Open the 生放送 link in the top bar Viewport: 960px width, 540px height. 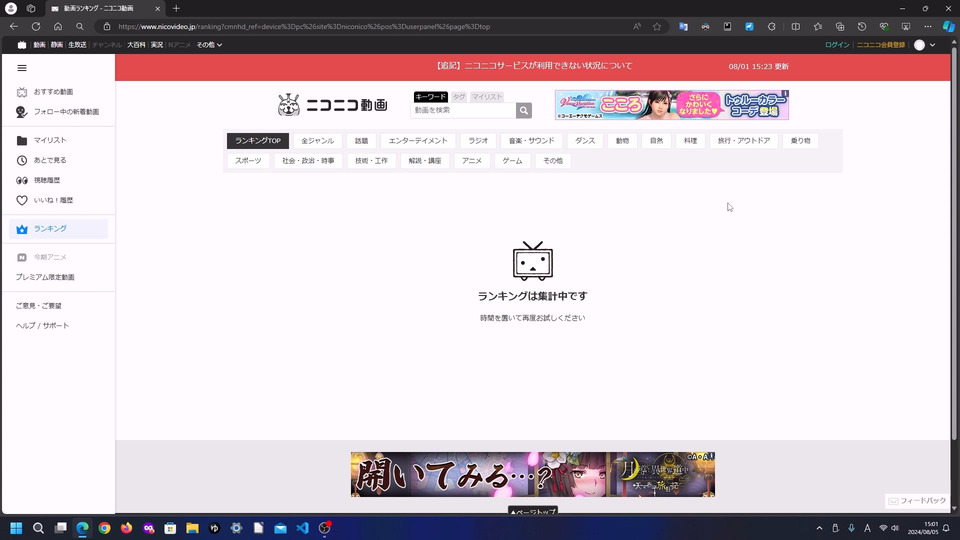point(77,45)
